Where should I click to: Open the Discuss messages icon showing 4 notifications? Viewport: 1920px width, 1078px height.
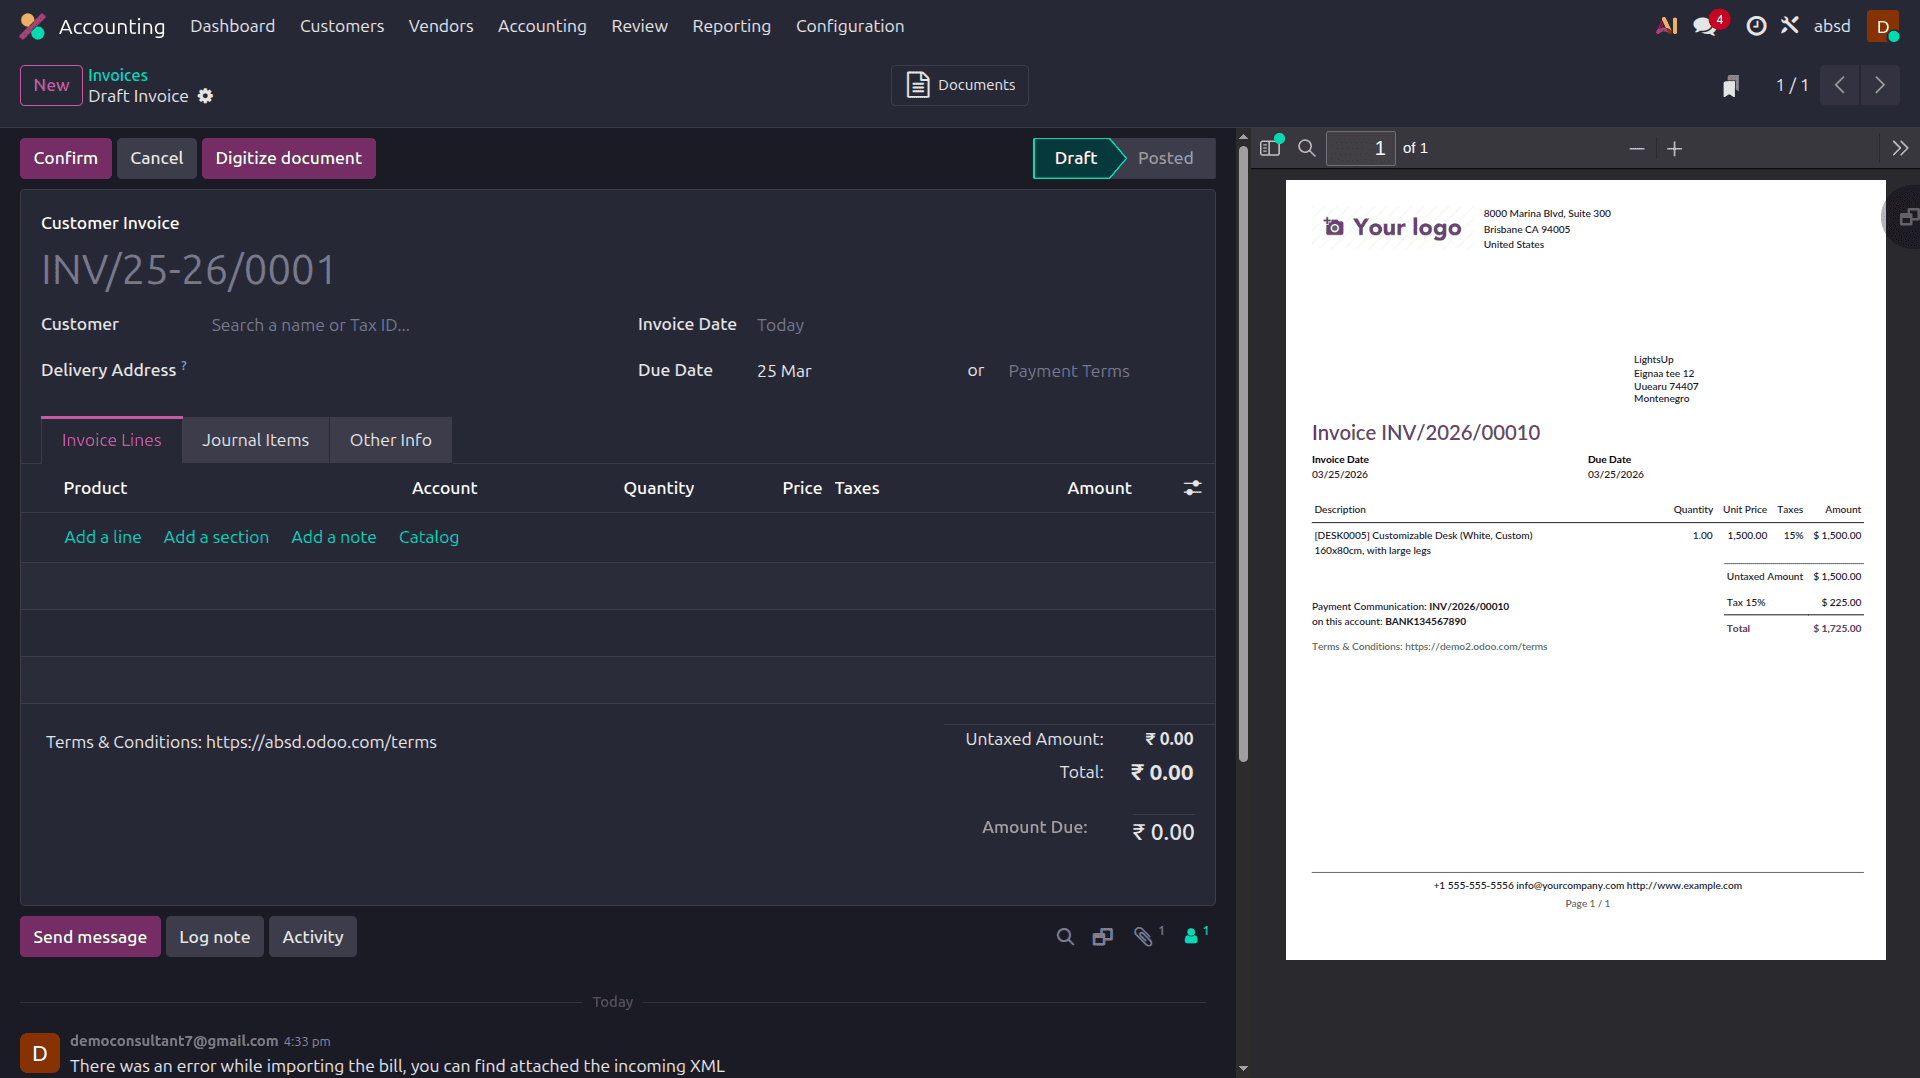click(x=1704, y=25)
